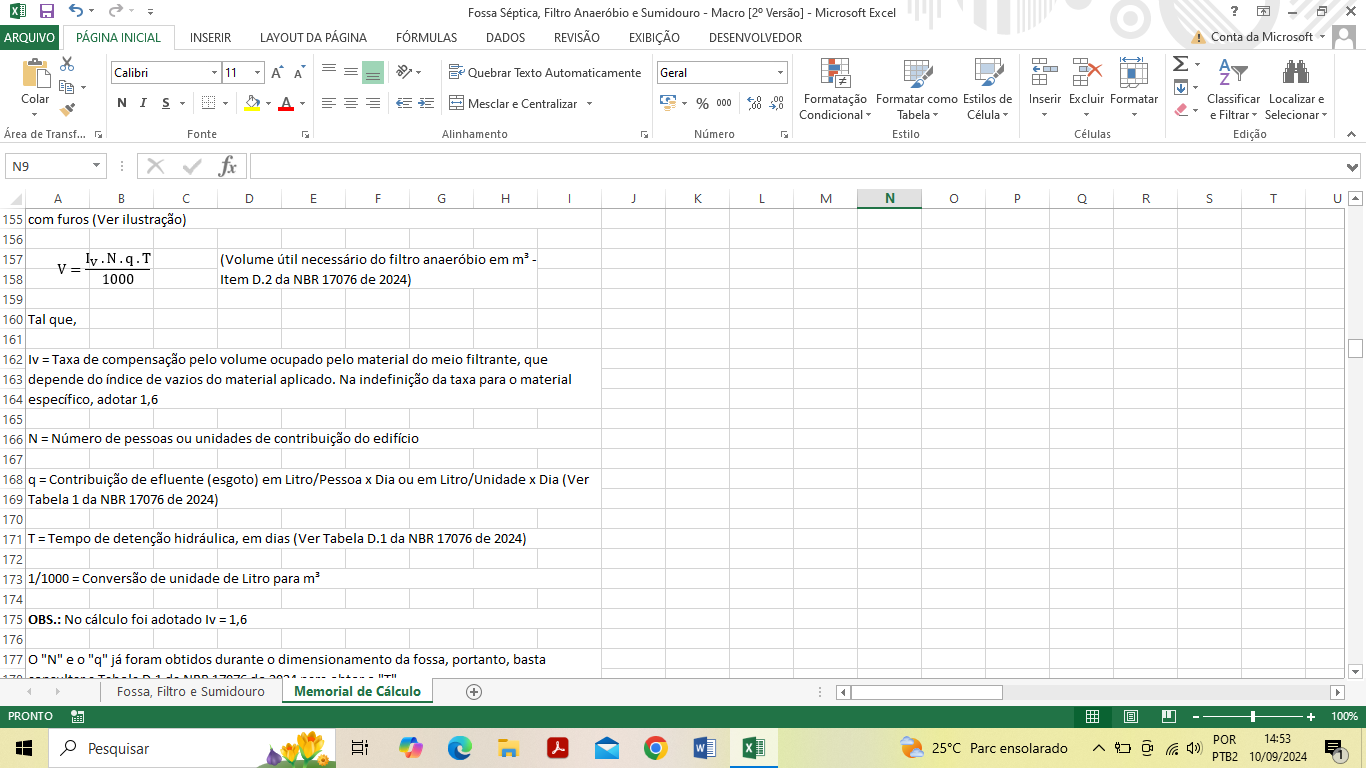Open Word from the Windows taskbar
This screenshot has width=1366, height=768.
(704, 748)
